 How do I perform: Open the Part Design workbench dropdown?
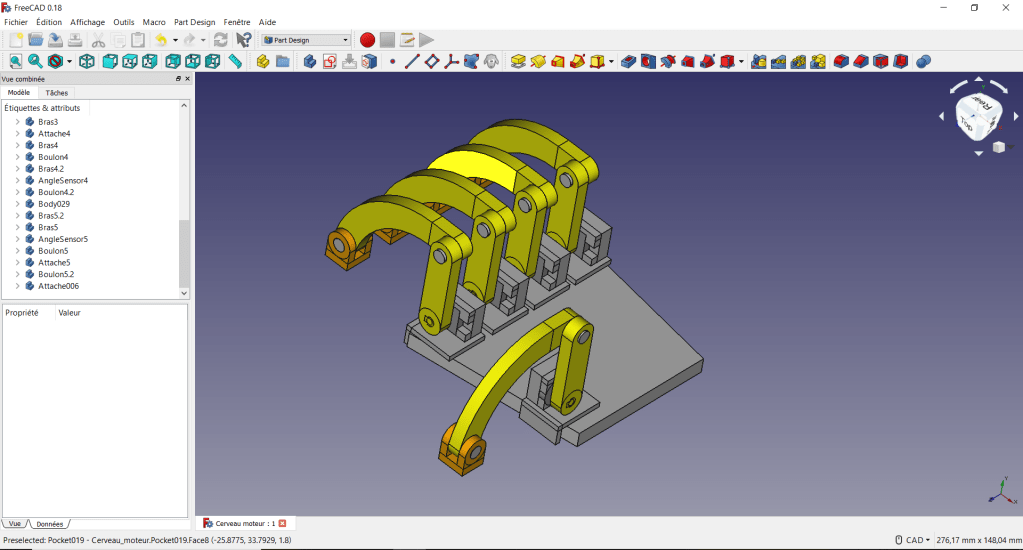[x=306, y=40]
